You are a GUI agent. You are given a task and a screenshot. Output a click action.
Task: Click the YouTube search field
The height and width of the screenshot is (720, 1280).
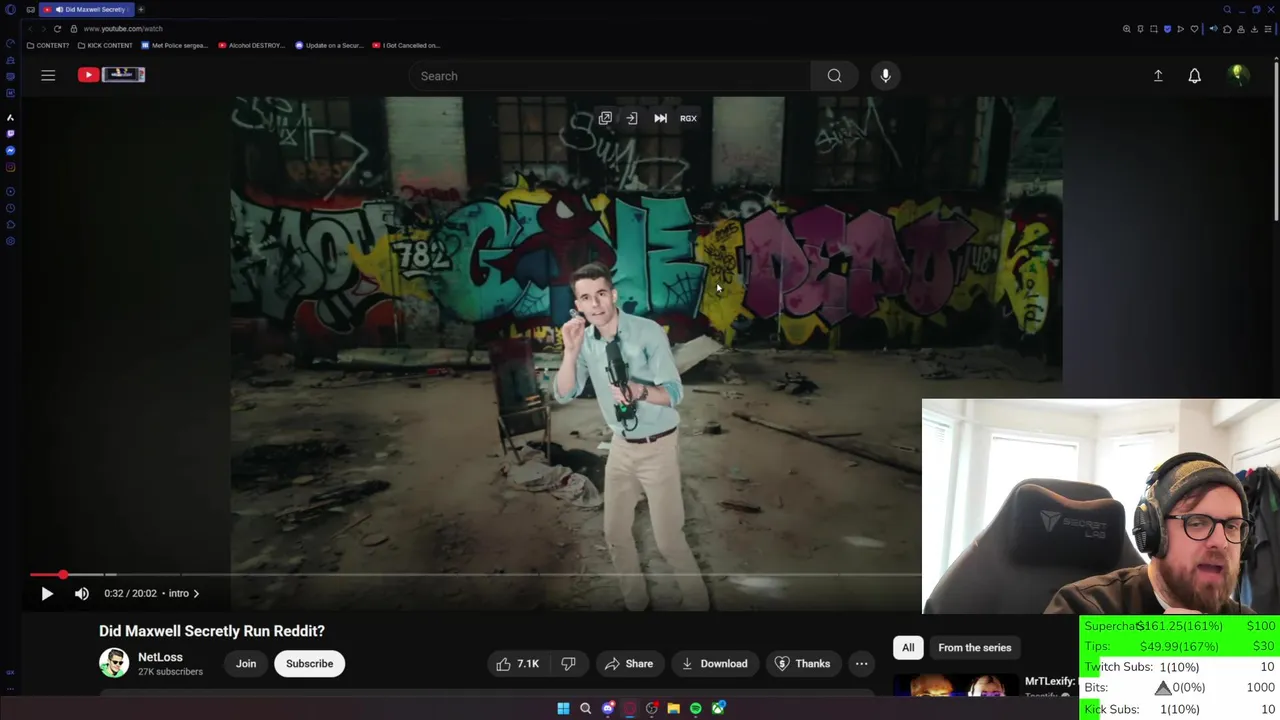[610, 76]
